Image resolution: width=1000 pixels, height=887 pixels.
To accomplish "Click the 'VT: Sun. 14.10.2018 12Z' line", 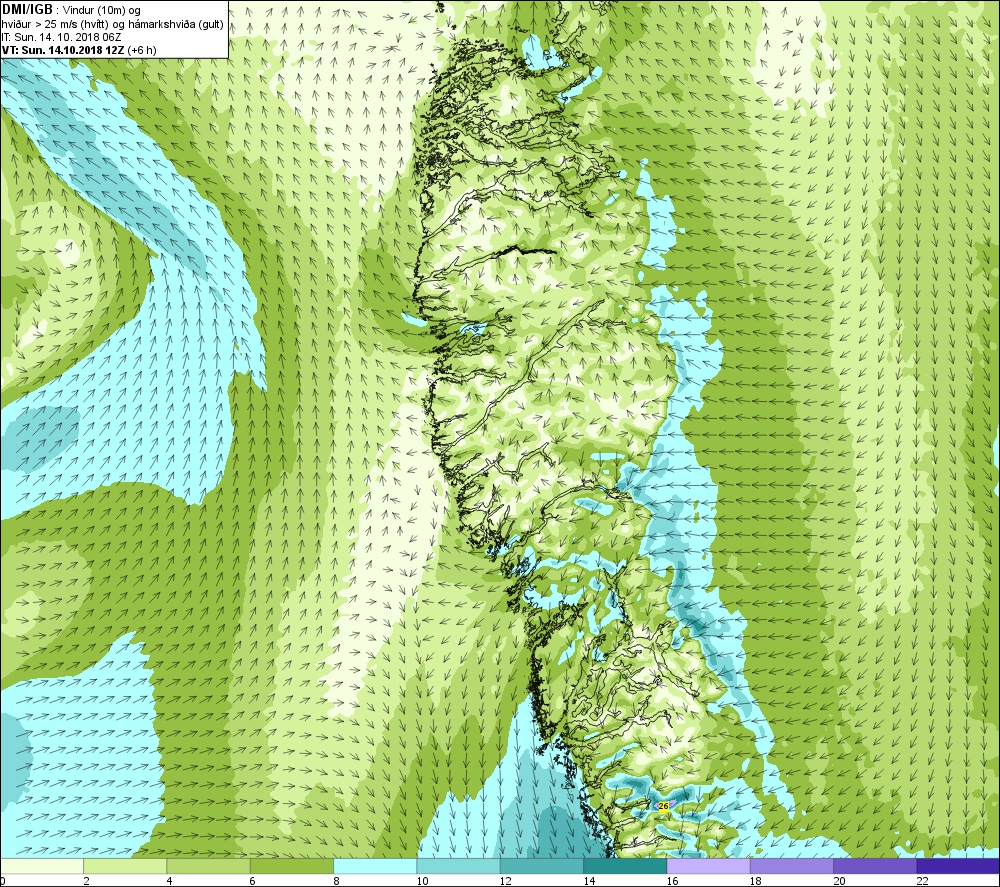I will point(63,50).
